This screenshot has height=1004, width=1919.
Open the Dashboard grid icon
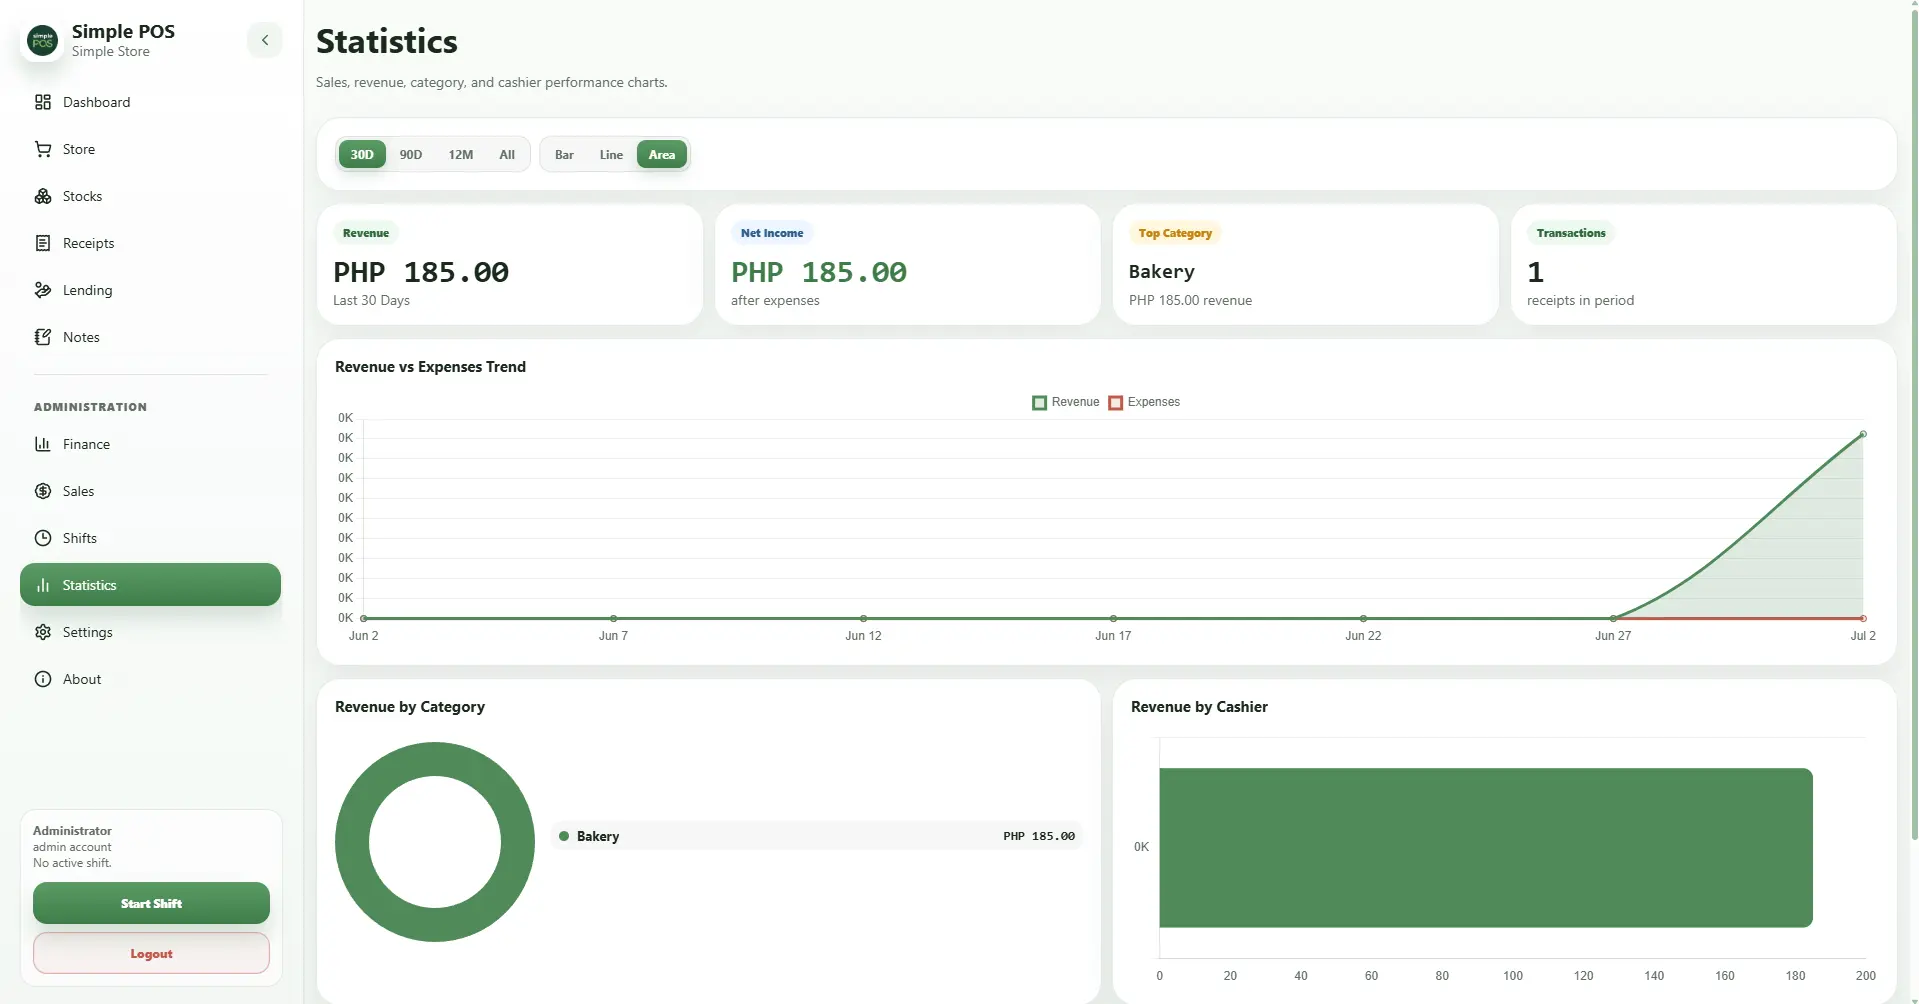[43, 102]
